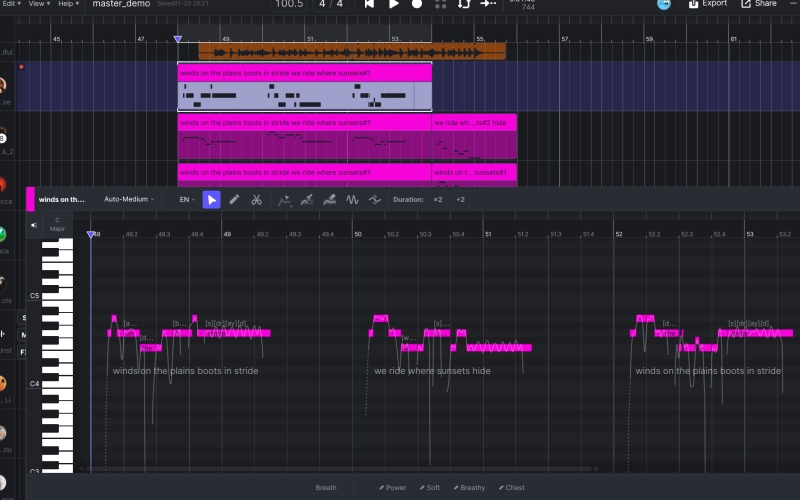
Task: Click the magenta track color swatch
Action: click(x=30, y=199)
